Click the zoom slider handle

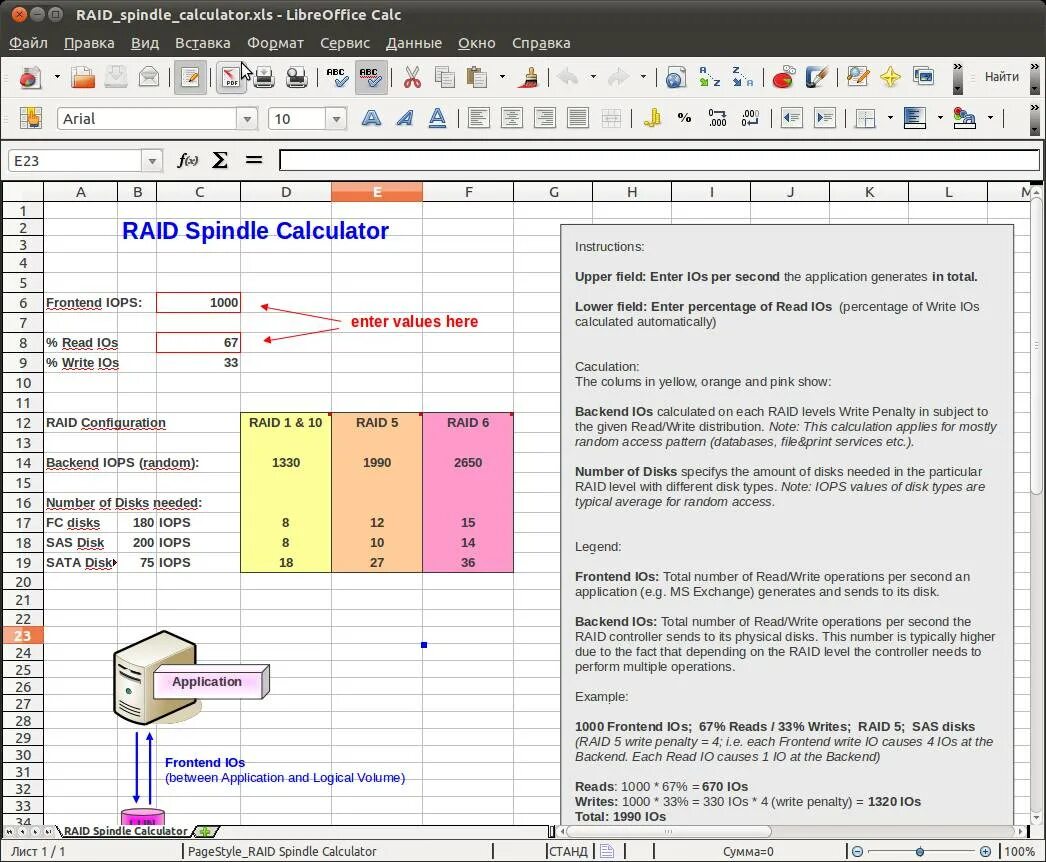tap(920, 852)
